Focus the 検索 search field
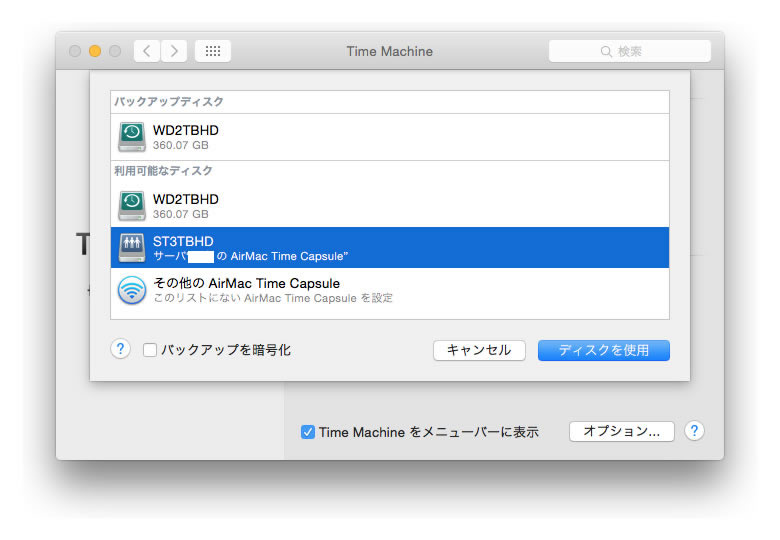 click(x=630, y=51)
